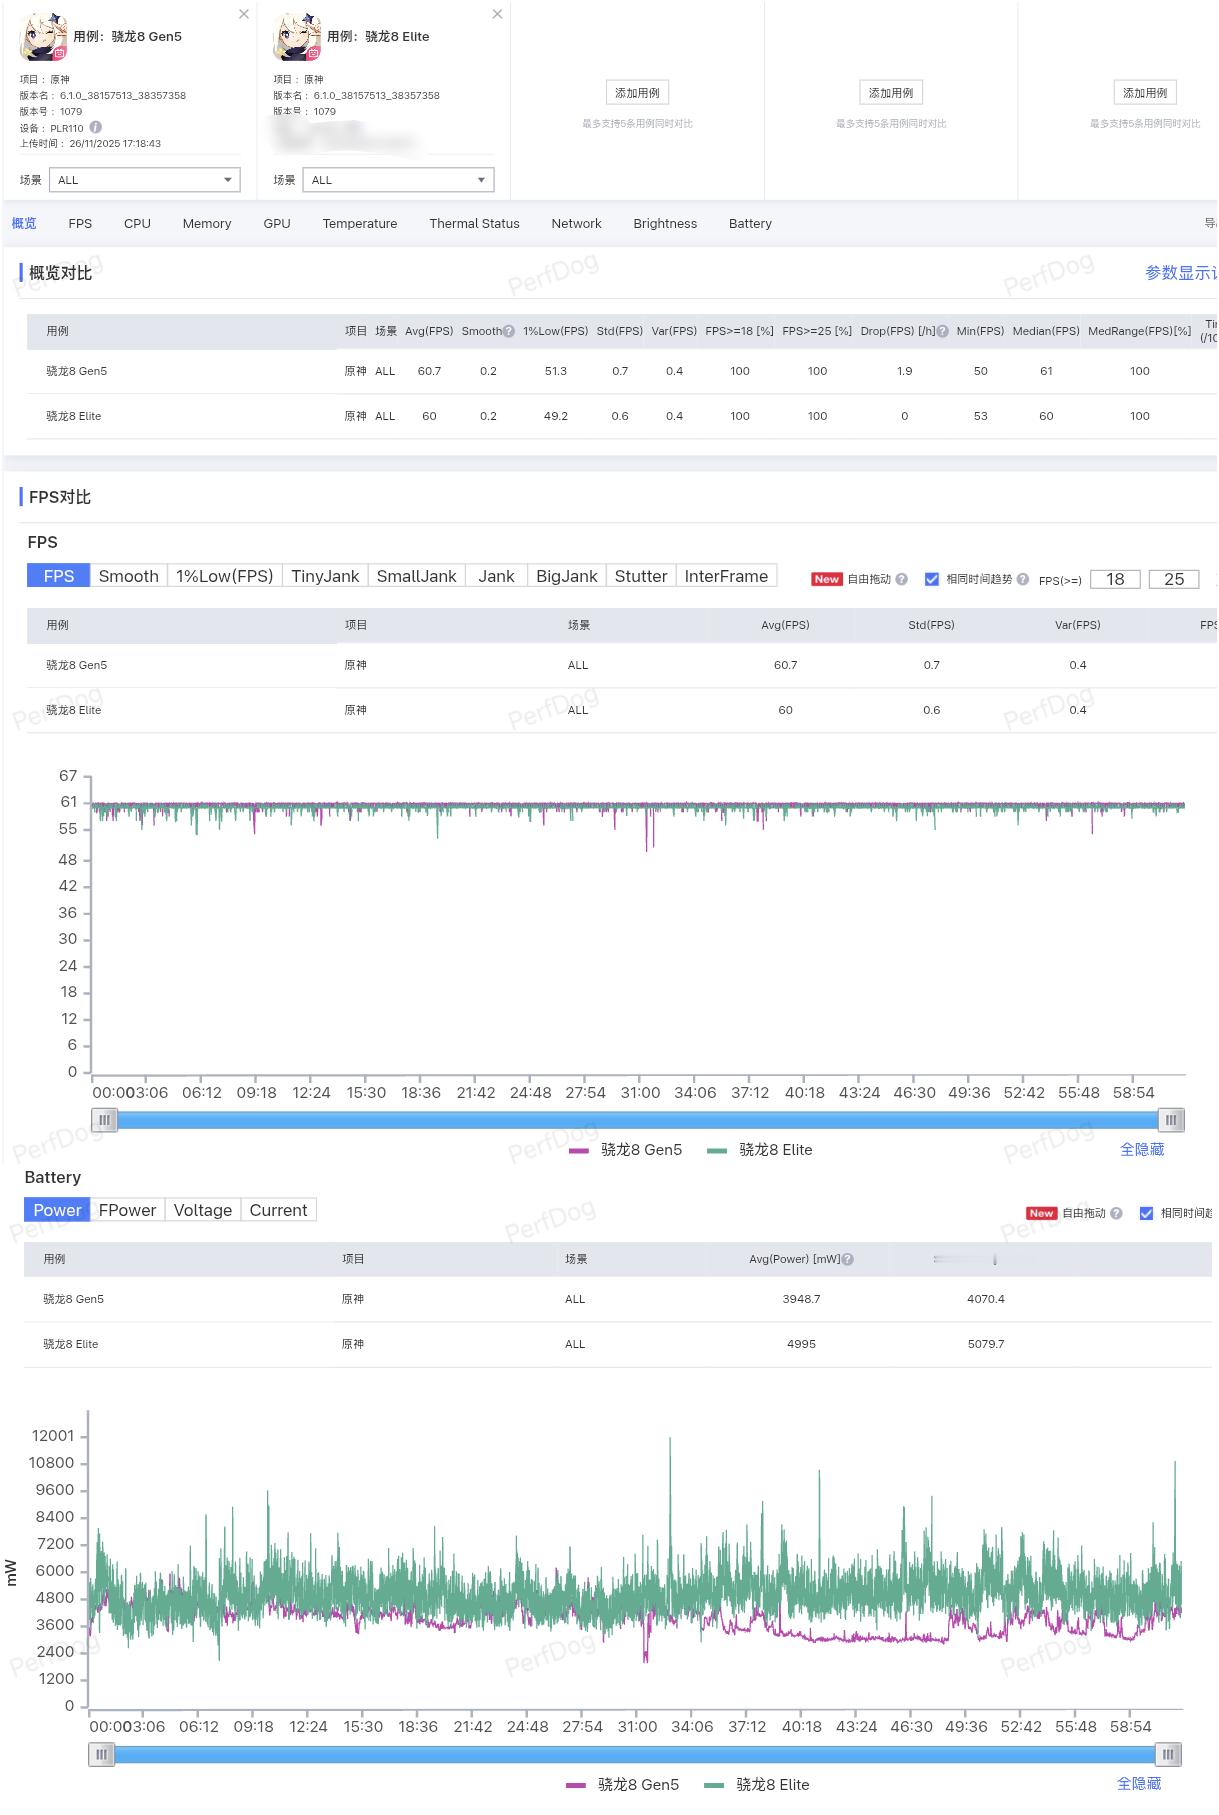
Task: Click 参数显示 settings link
Action: tap(1181, 273)
